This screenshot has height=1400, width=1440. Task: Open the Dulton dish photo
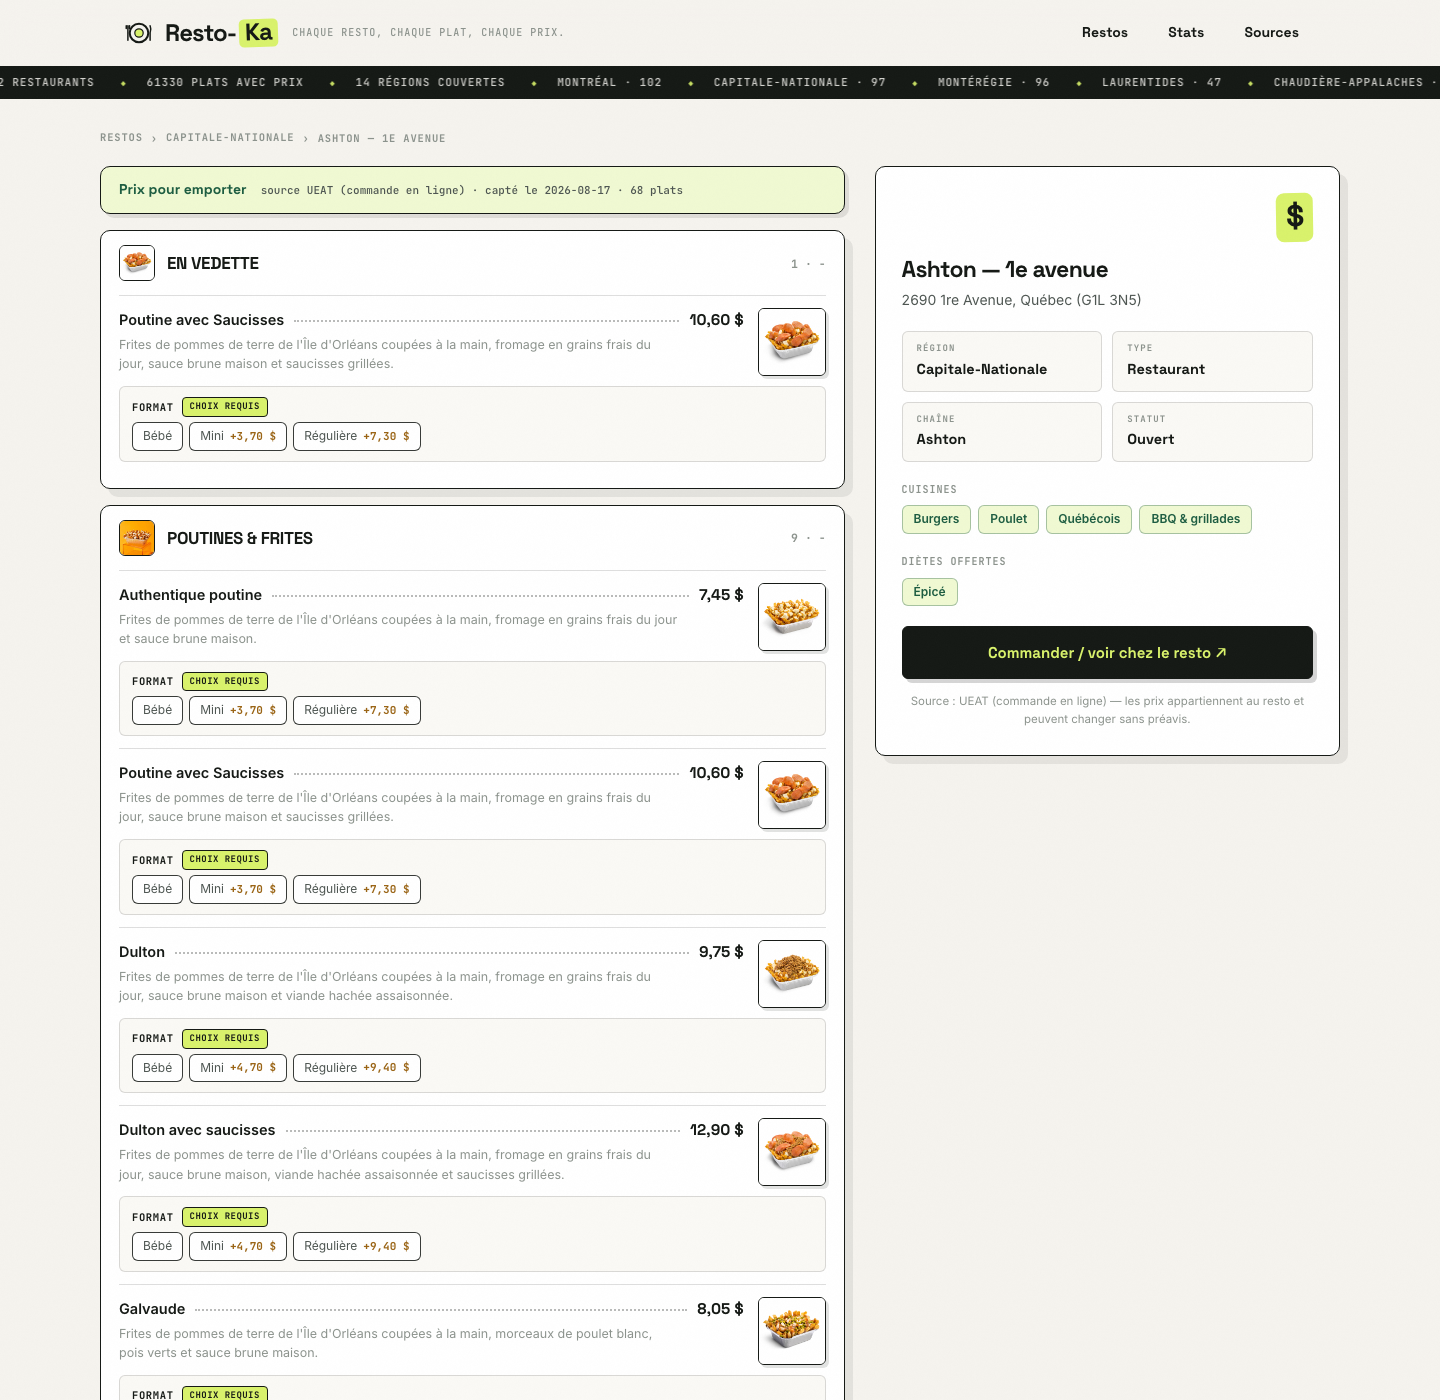tap(792, 974)
